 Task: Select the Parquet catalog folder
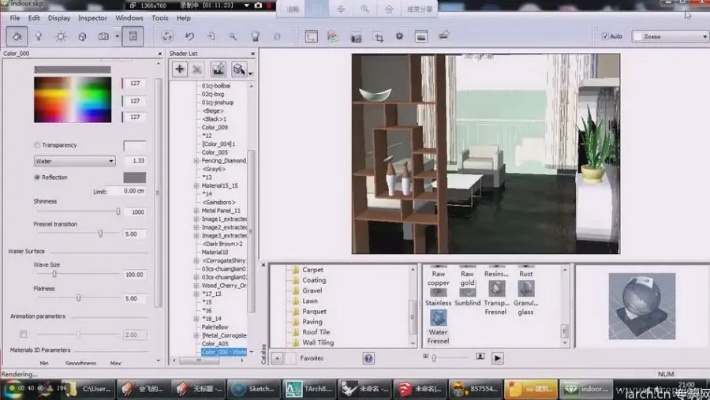(313, 311)
